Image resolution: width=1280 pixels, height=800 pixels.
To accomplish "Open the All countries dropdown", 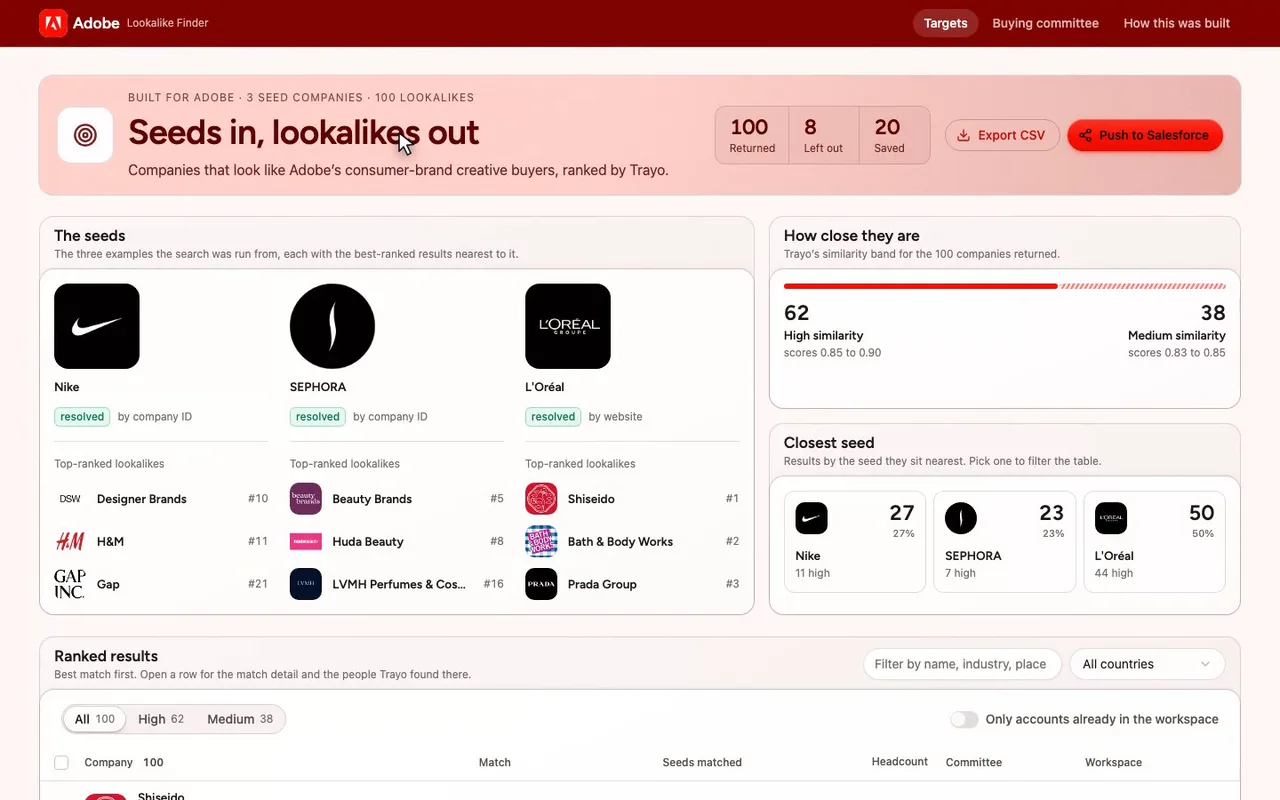I will pyautogui.click(x=1147, y=664).
